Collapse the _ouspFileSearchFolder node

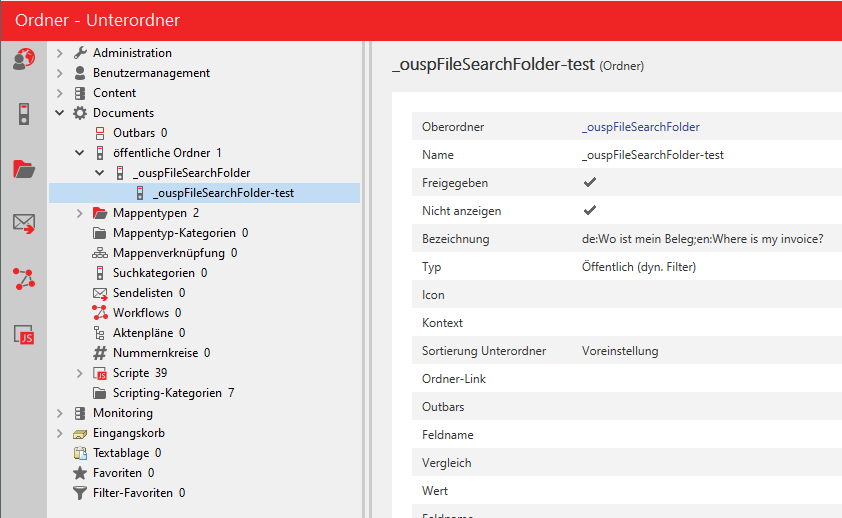point(100,173)
